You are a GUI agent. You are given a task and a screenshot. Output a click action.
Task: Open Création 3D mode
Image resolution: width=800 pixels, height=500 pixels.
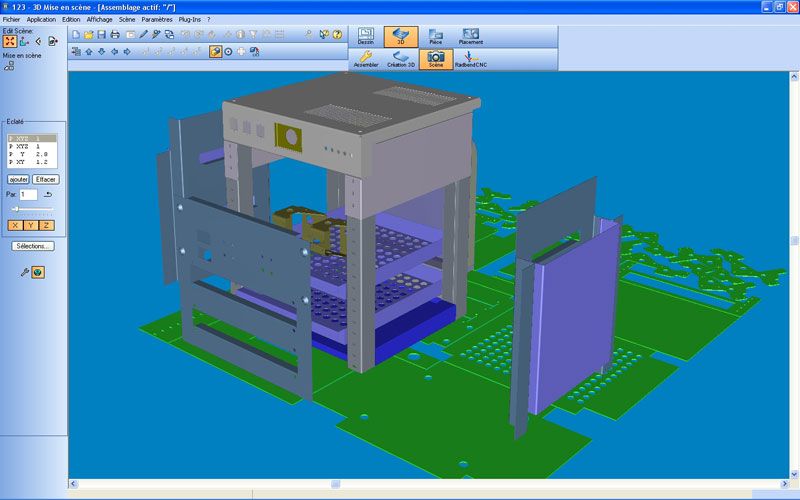pos(401,59)
